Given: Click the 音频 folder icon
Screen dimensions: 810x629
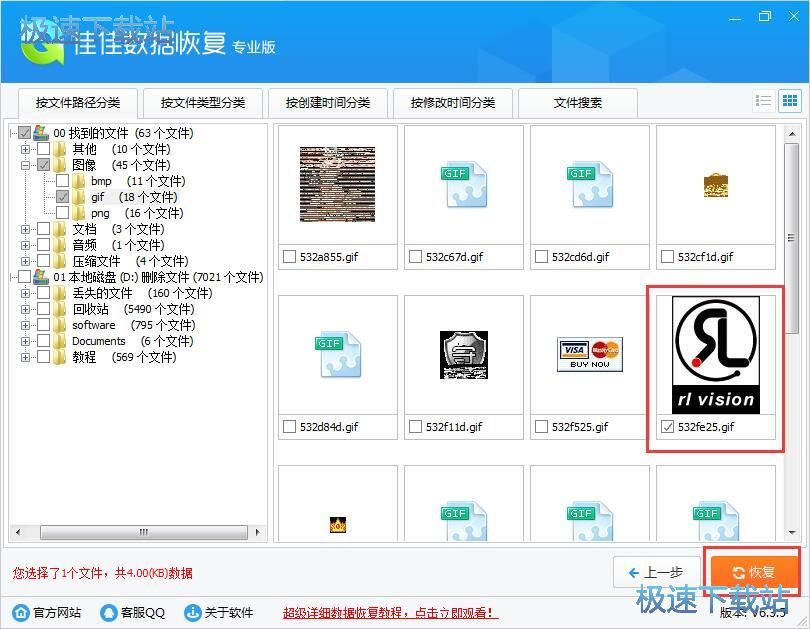Looking at the screenshot, I should (60, 245).
